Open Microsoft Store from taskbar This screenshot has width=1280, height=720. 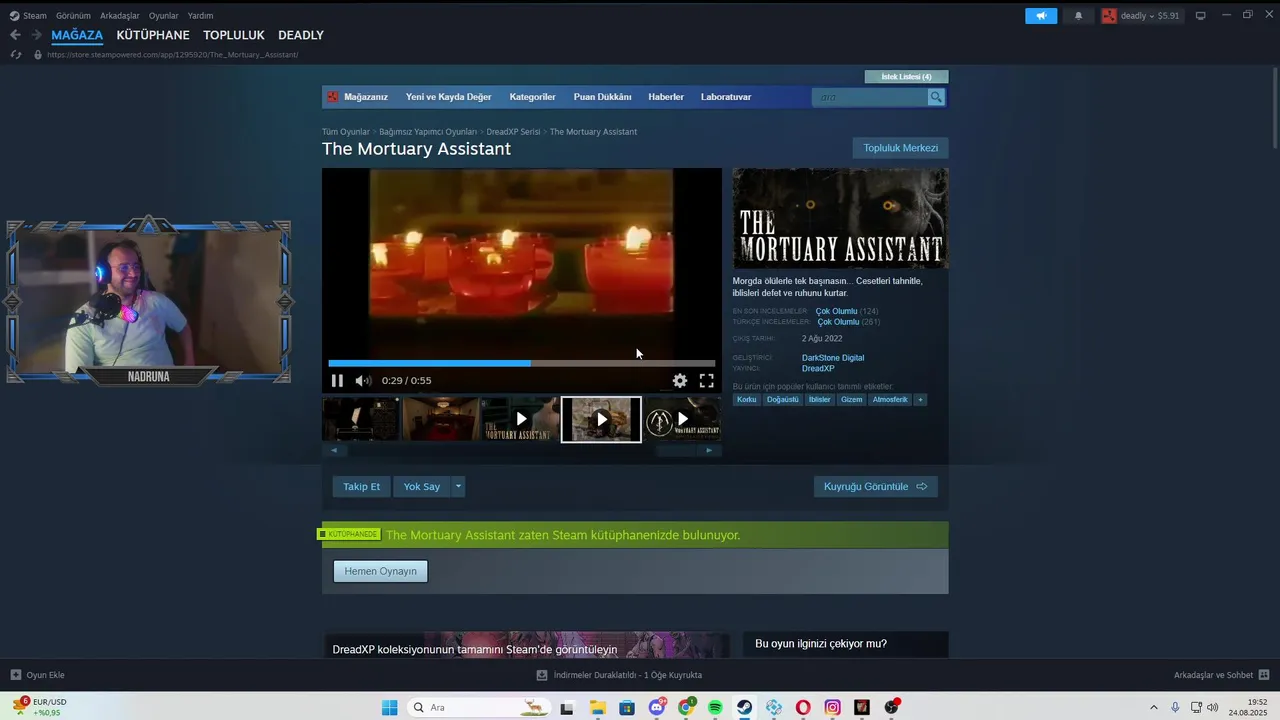click(627, 707)
